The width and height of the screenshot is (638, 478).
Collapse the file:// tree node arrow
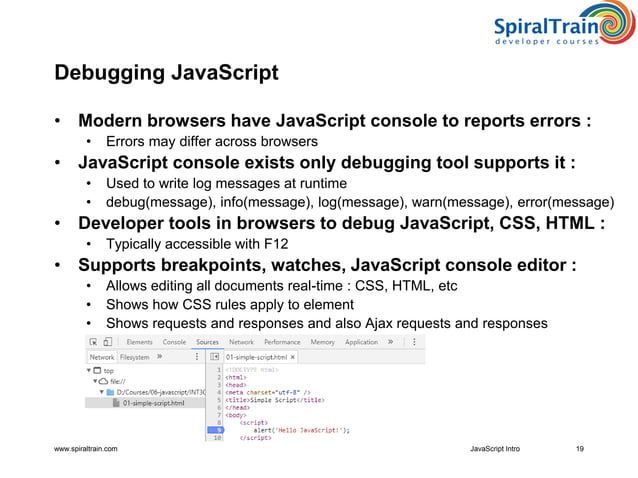[95, 381]
